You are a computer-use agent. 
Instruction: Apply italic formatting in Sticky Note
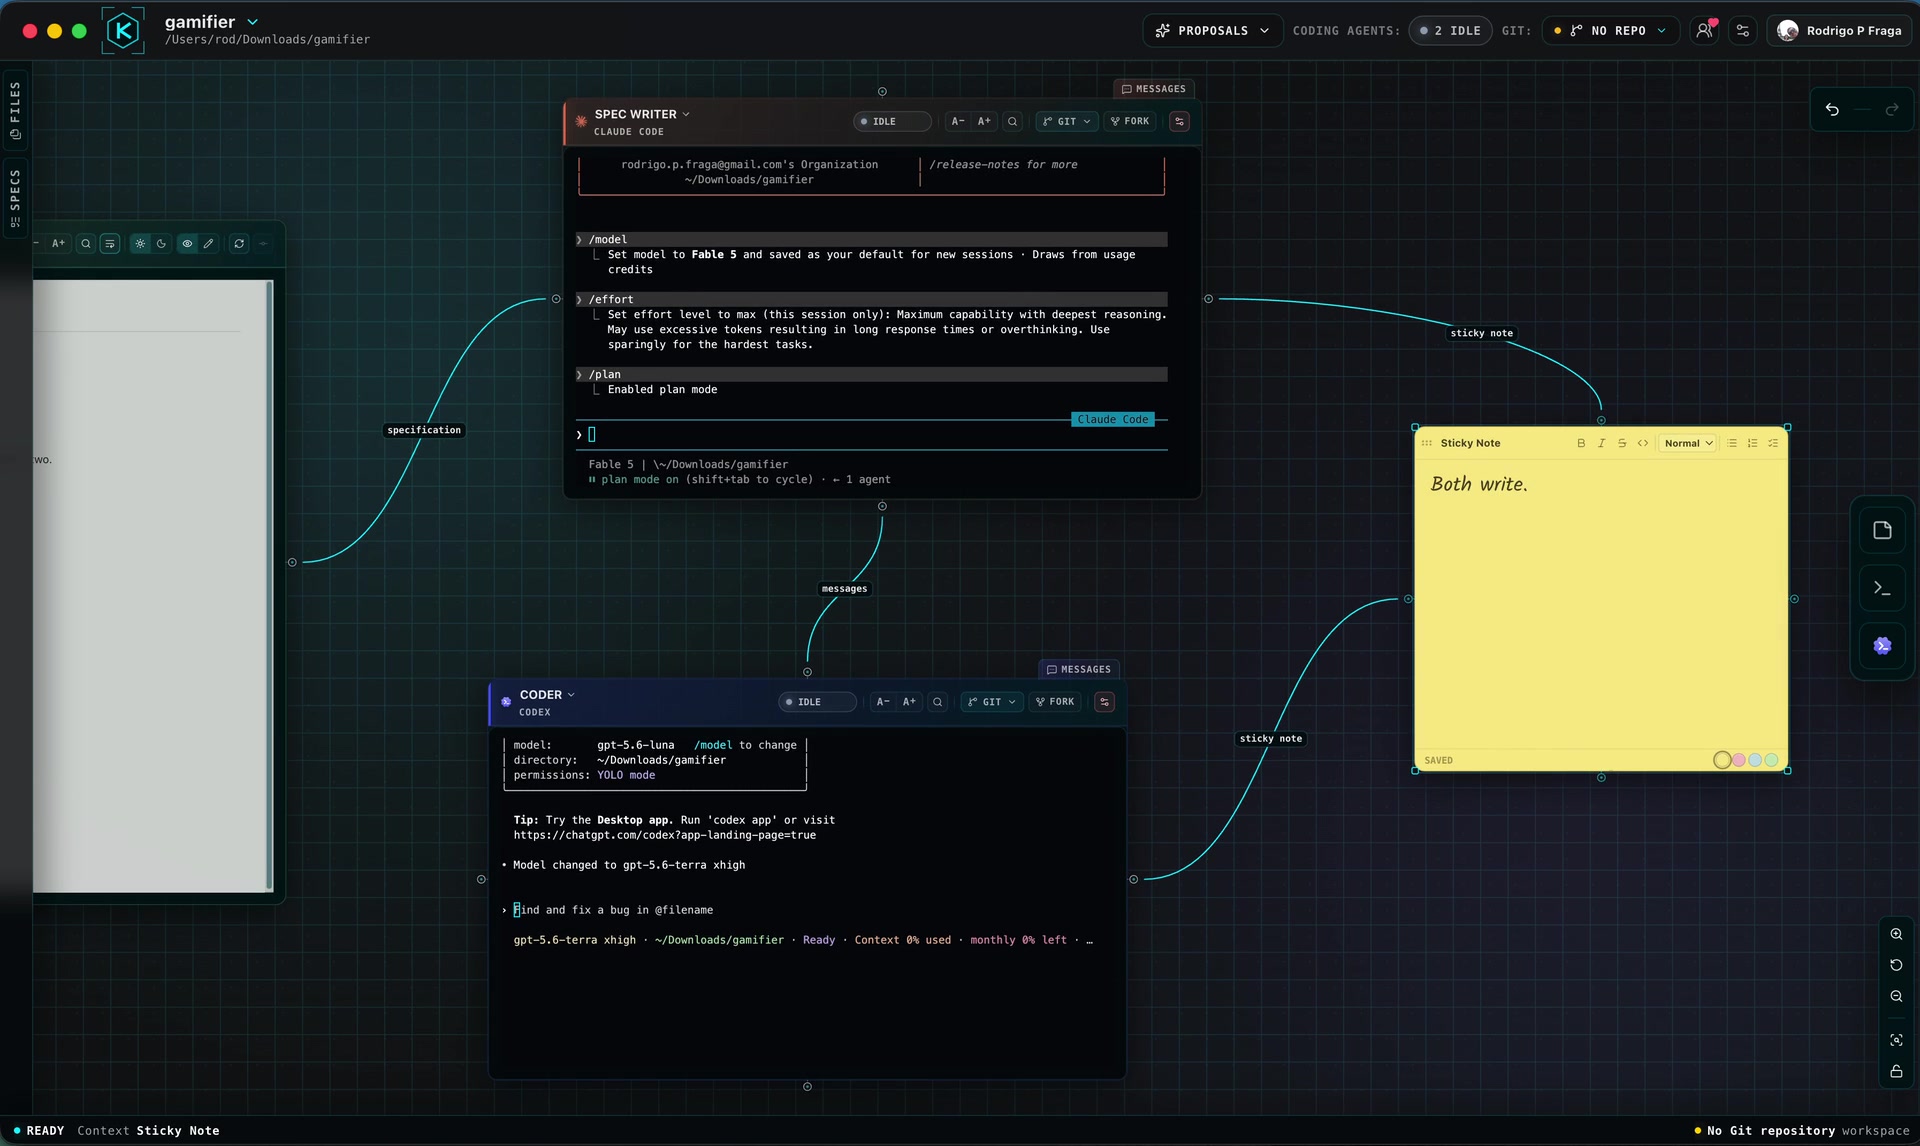tap(1601, 443)
